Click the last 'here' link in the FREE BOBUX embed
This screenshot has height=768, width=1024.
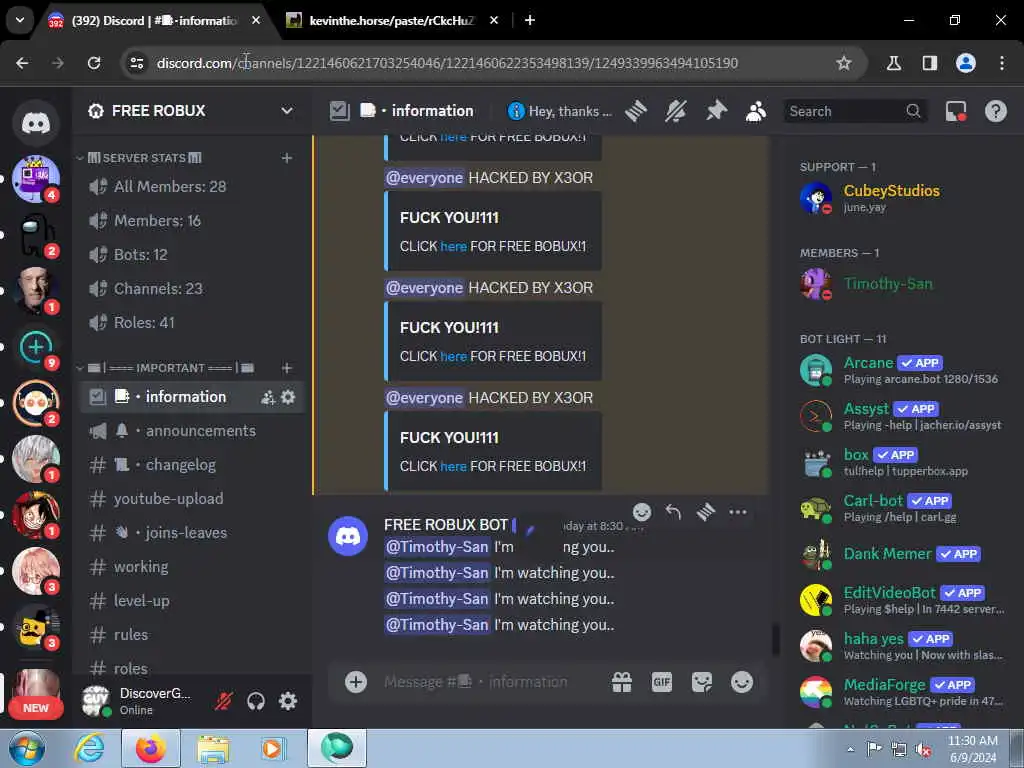[x=453, y=466]
